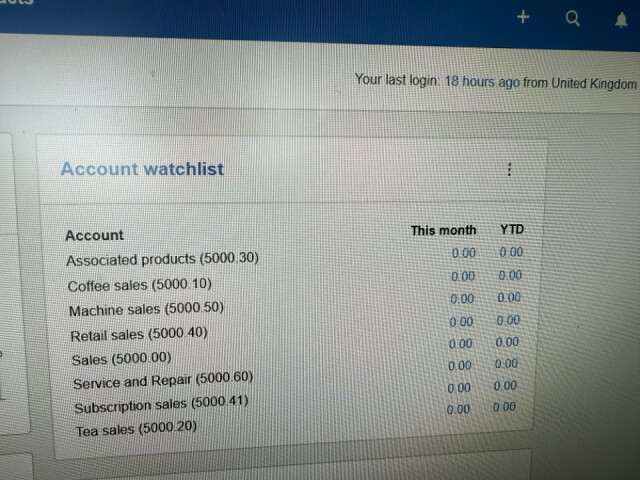Open Retail sales YTD 0.00 value
This screenshot has height=480, width=640.
pyautogui.click(x=508, y=320)
